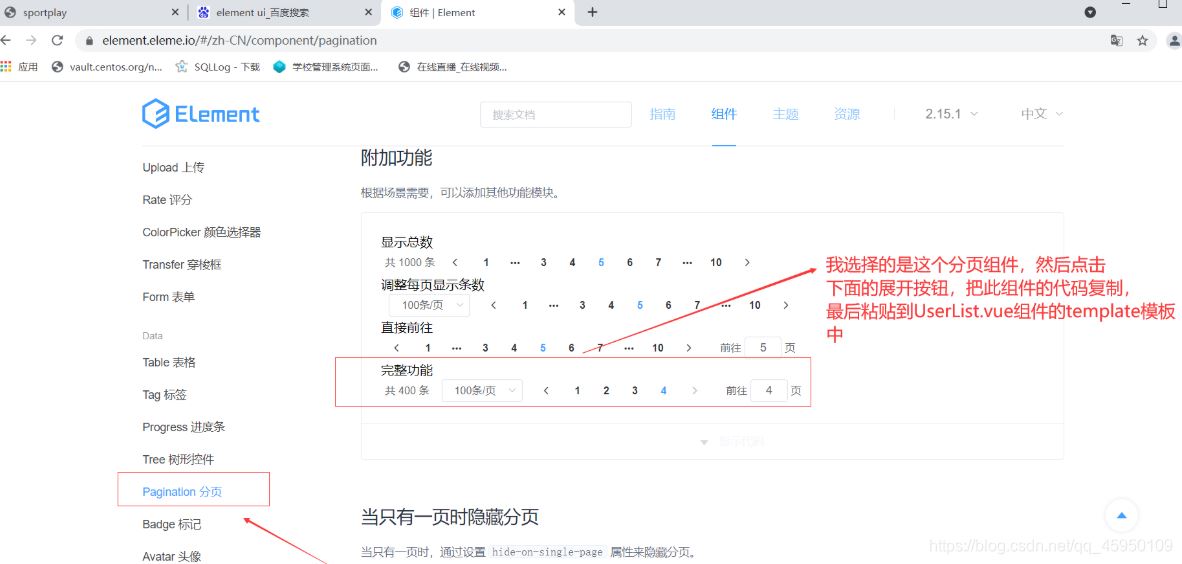The image size is (1182, 564).
Task: Click the site lock icon
Action: (90, 41)
